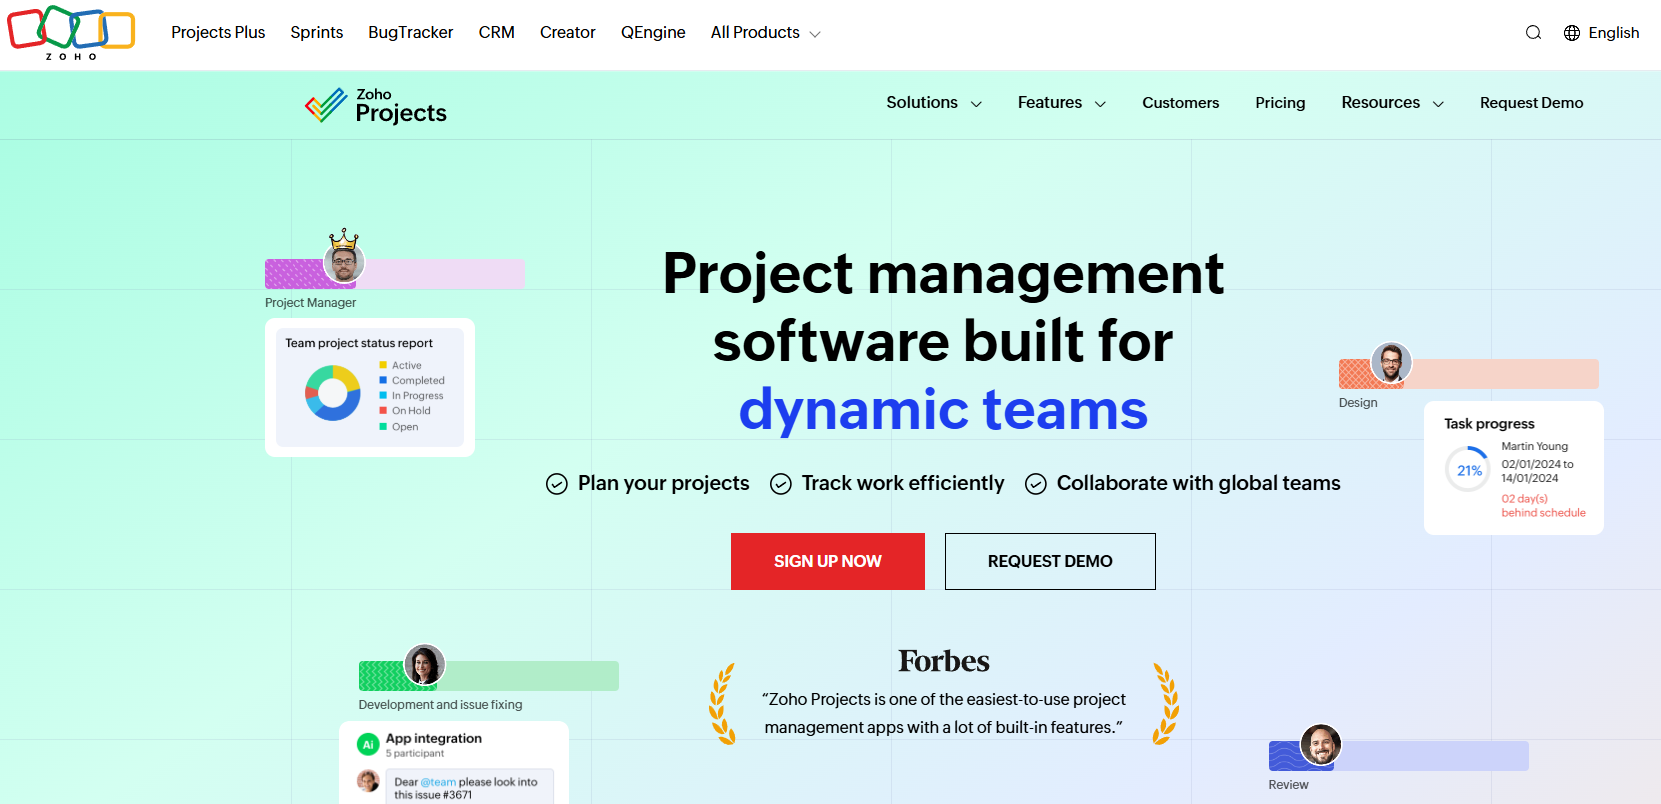This screenshot has width=1661, height=804.
Task: Open Projects Plus in the top bar
Action: click(x=218, y=33)
